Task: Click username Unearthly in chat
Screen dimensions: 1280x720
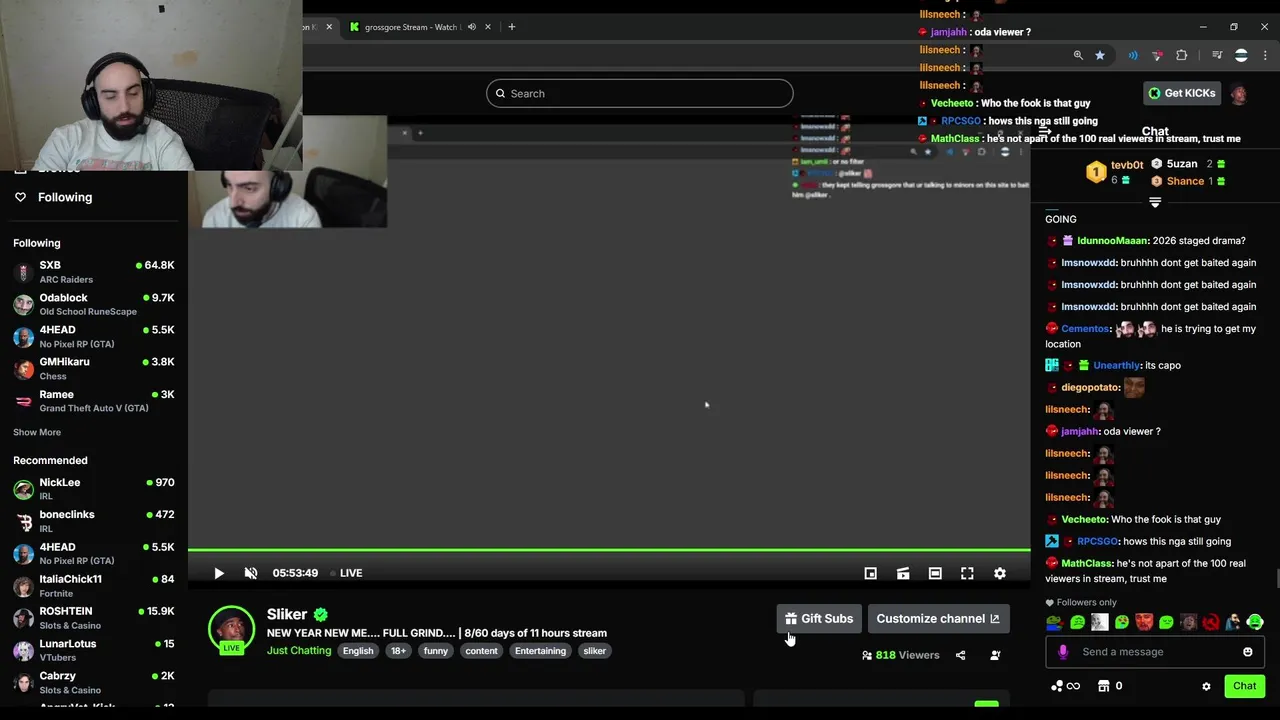Action: coord(1116,366)
